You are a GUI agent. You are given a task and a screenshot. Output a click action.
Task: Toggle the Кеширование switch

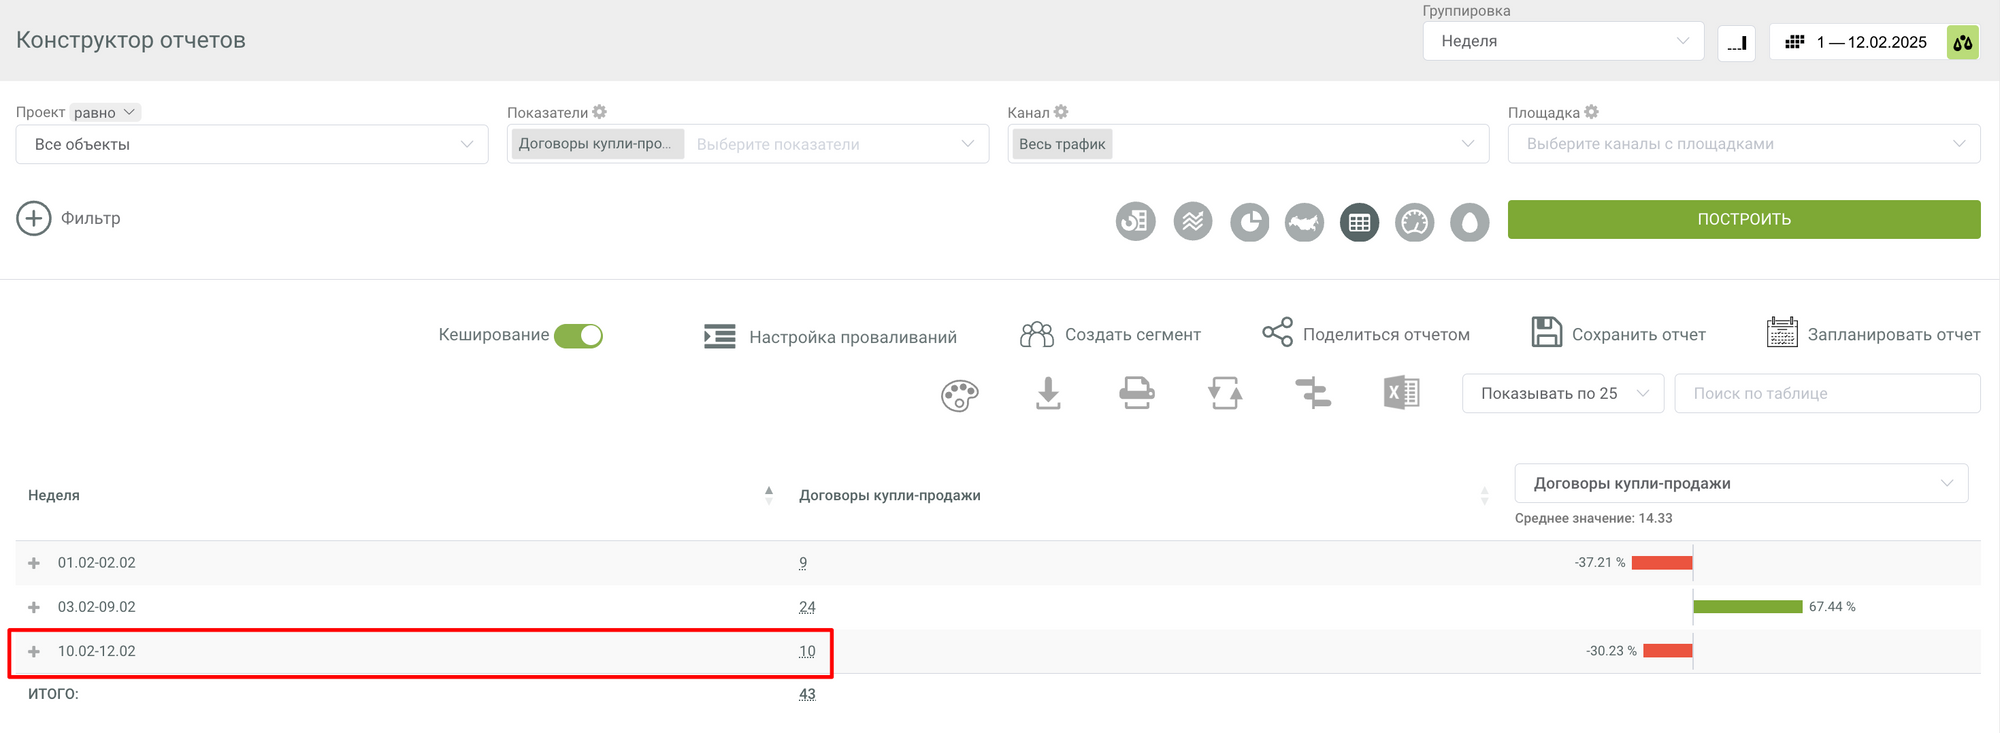click(578, 336)
